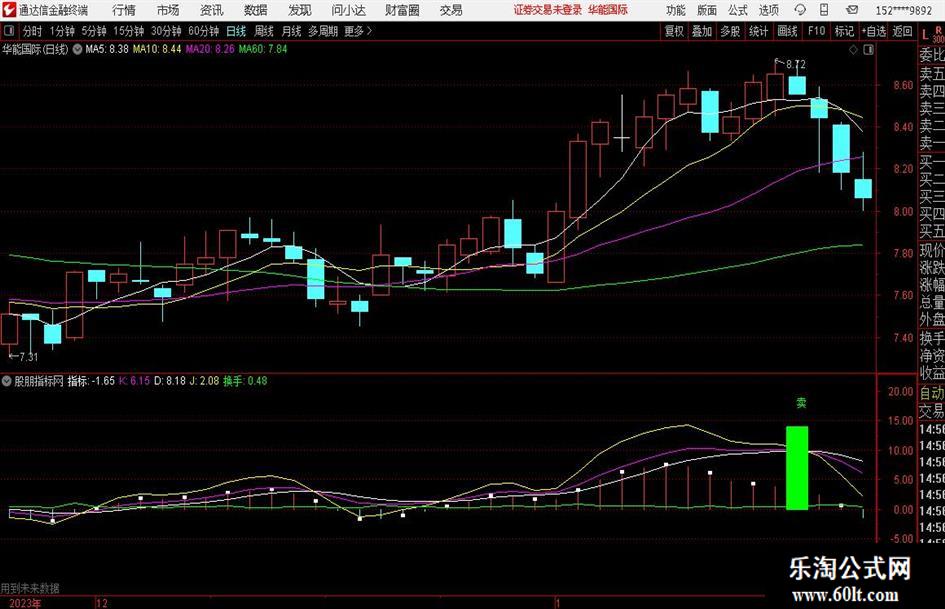Open the 市场 menu
This screenshot has height=609, width=945.
point(168,10)
